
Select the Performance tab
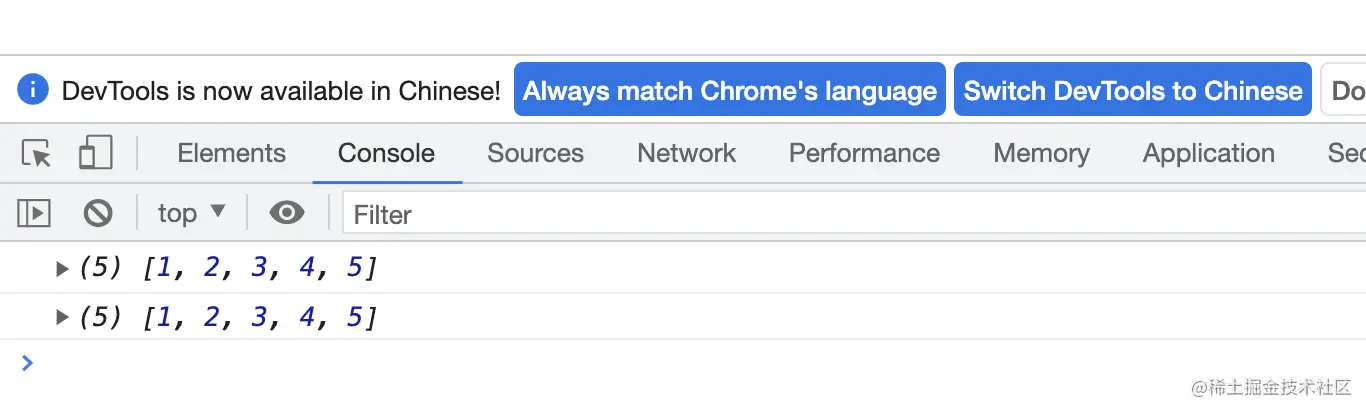864,153
